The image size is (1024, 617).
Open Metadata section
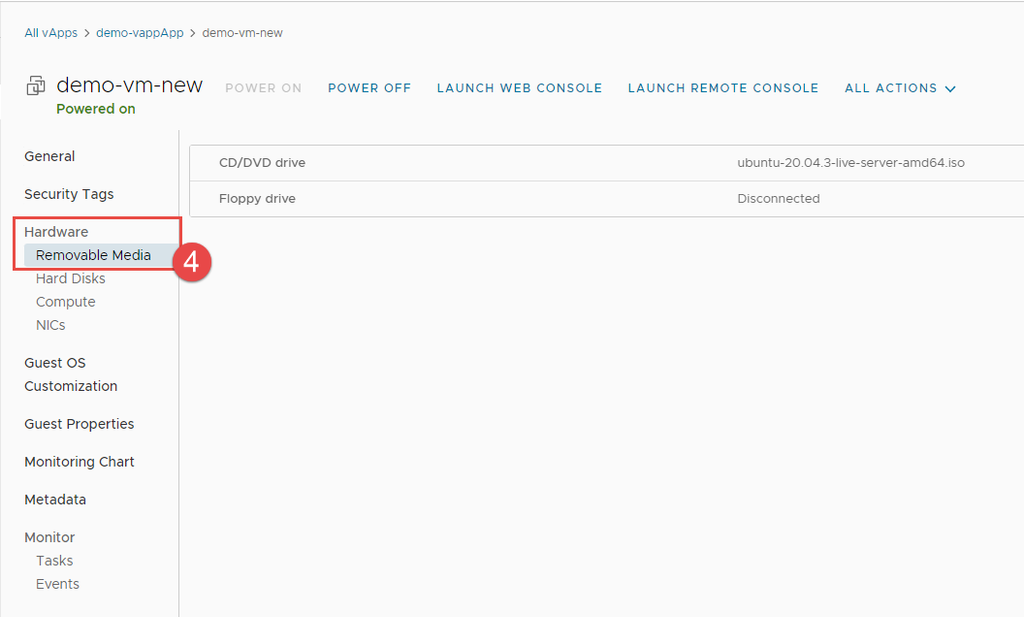click(55, 500)
